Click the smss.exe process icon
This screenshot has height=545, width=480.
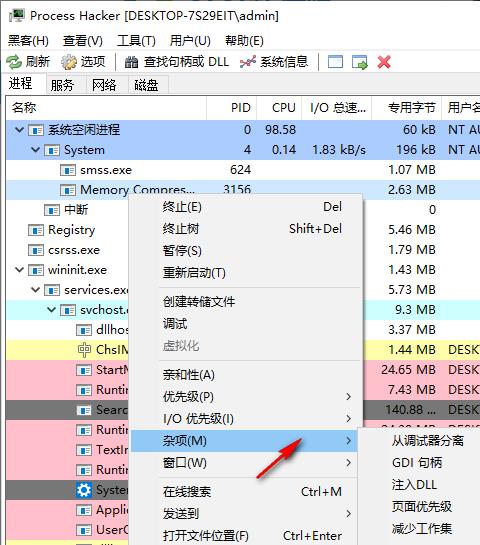point(68,170)
